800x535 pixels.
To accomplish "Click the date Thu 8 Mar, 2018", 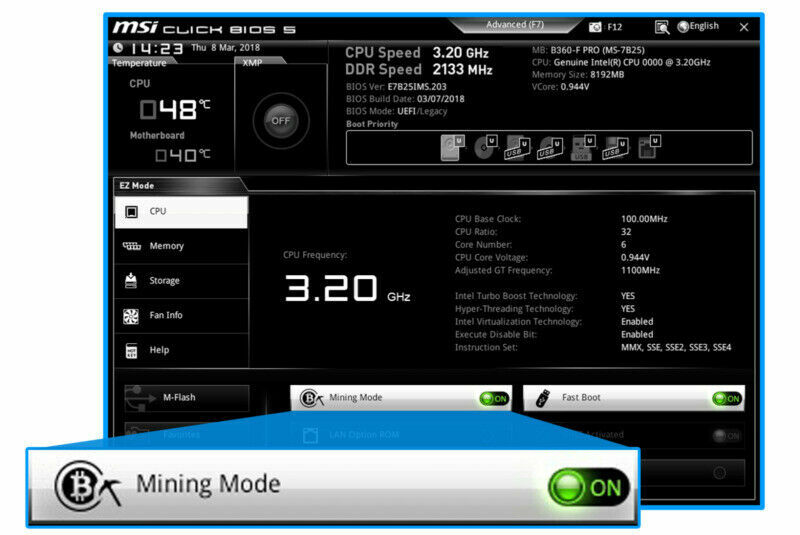I will tap(226, 47).
